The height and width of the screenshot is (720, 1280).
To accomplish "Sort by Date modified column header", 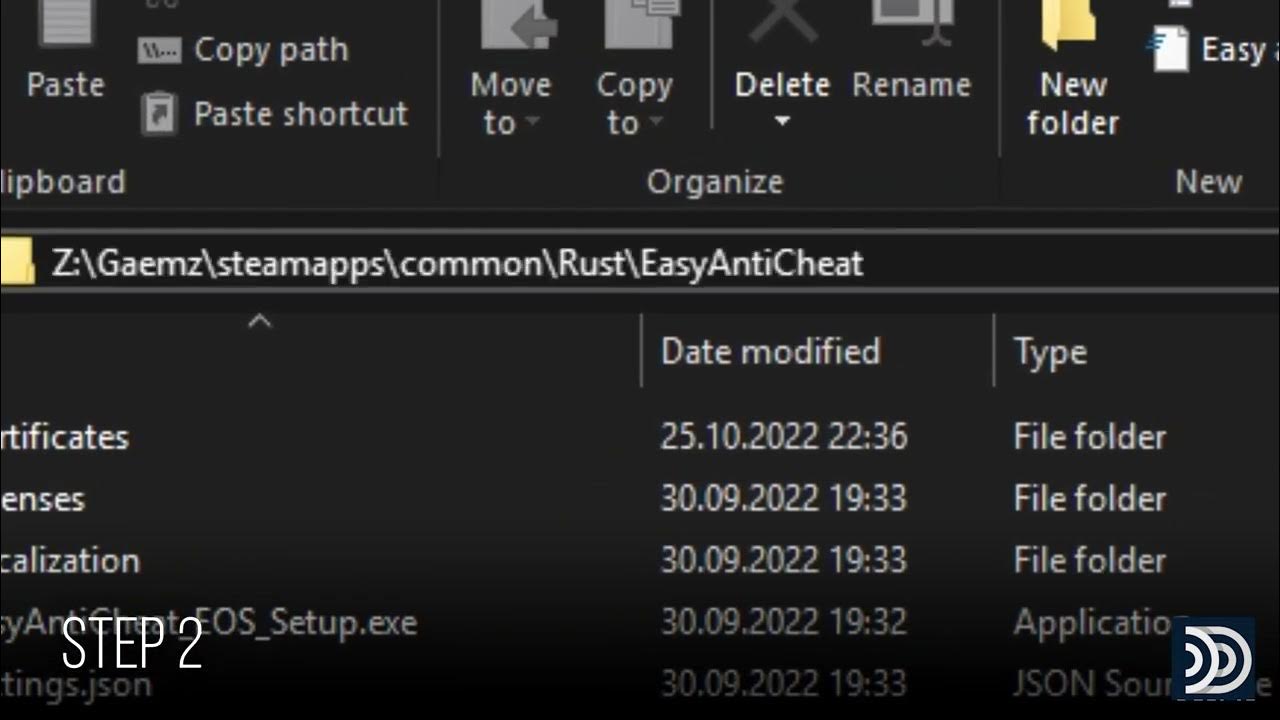I will coord(770,351).
